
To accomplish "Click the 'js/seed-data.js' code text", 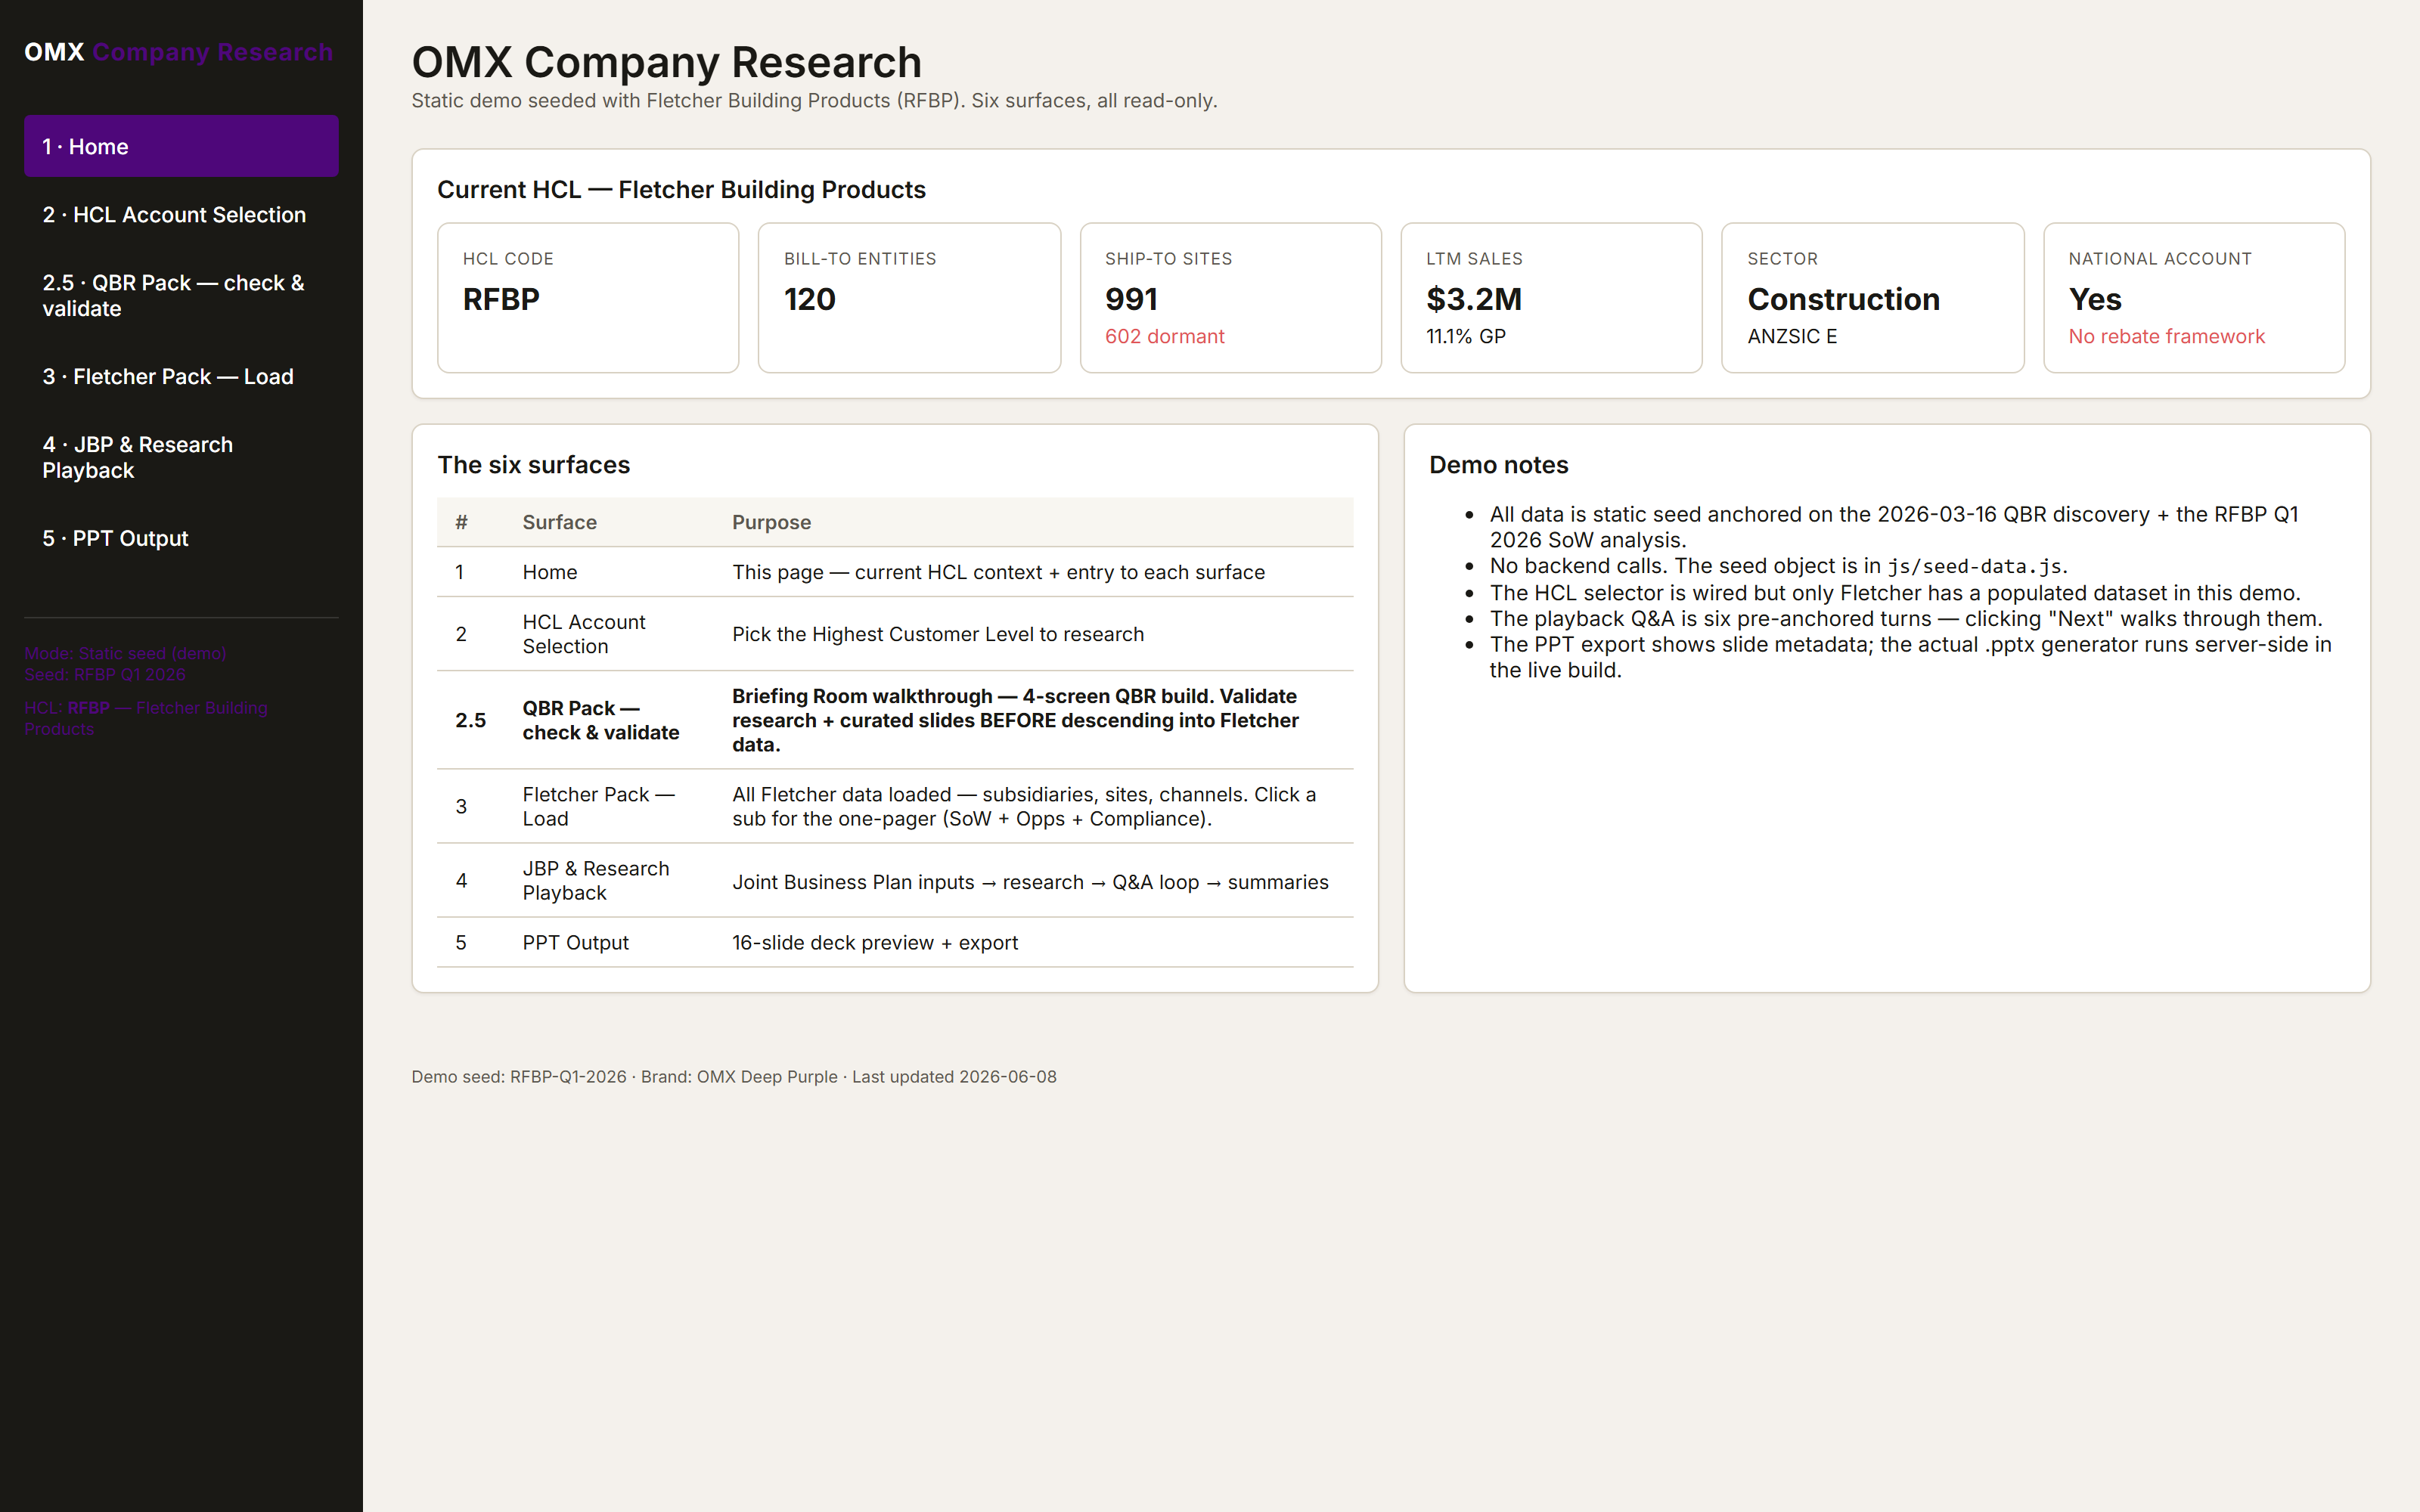I will coord(1974,566).
